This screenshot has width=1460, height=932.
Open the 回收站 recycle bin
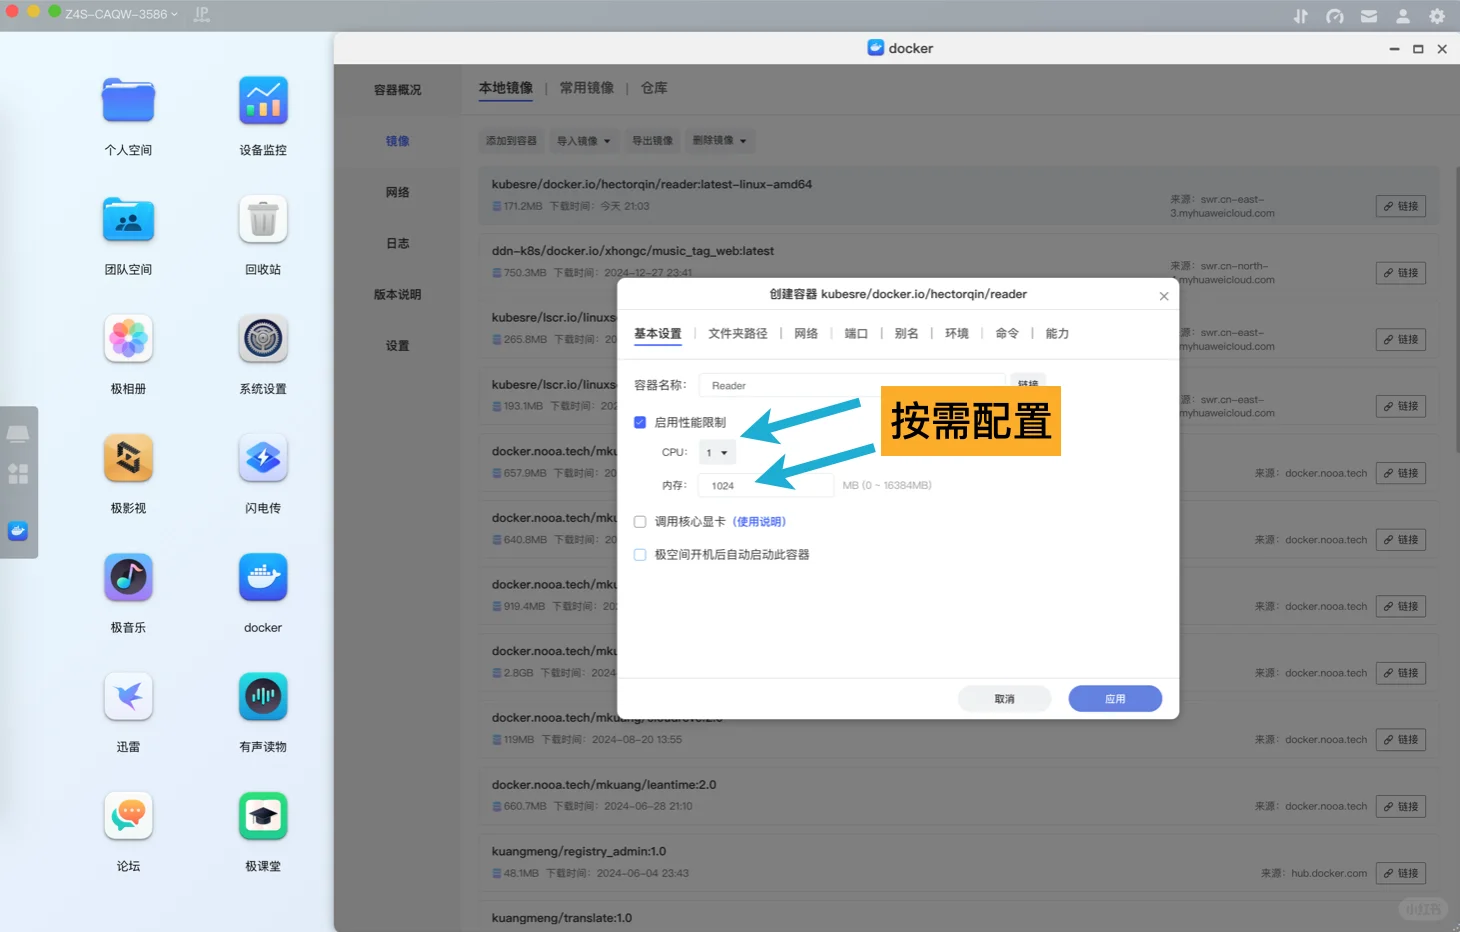[263, 220]
